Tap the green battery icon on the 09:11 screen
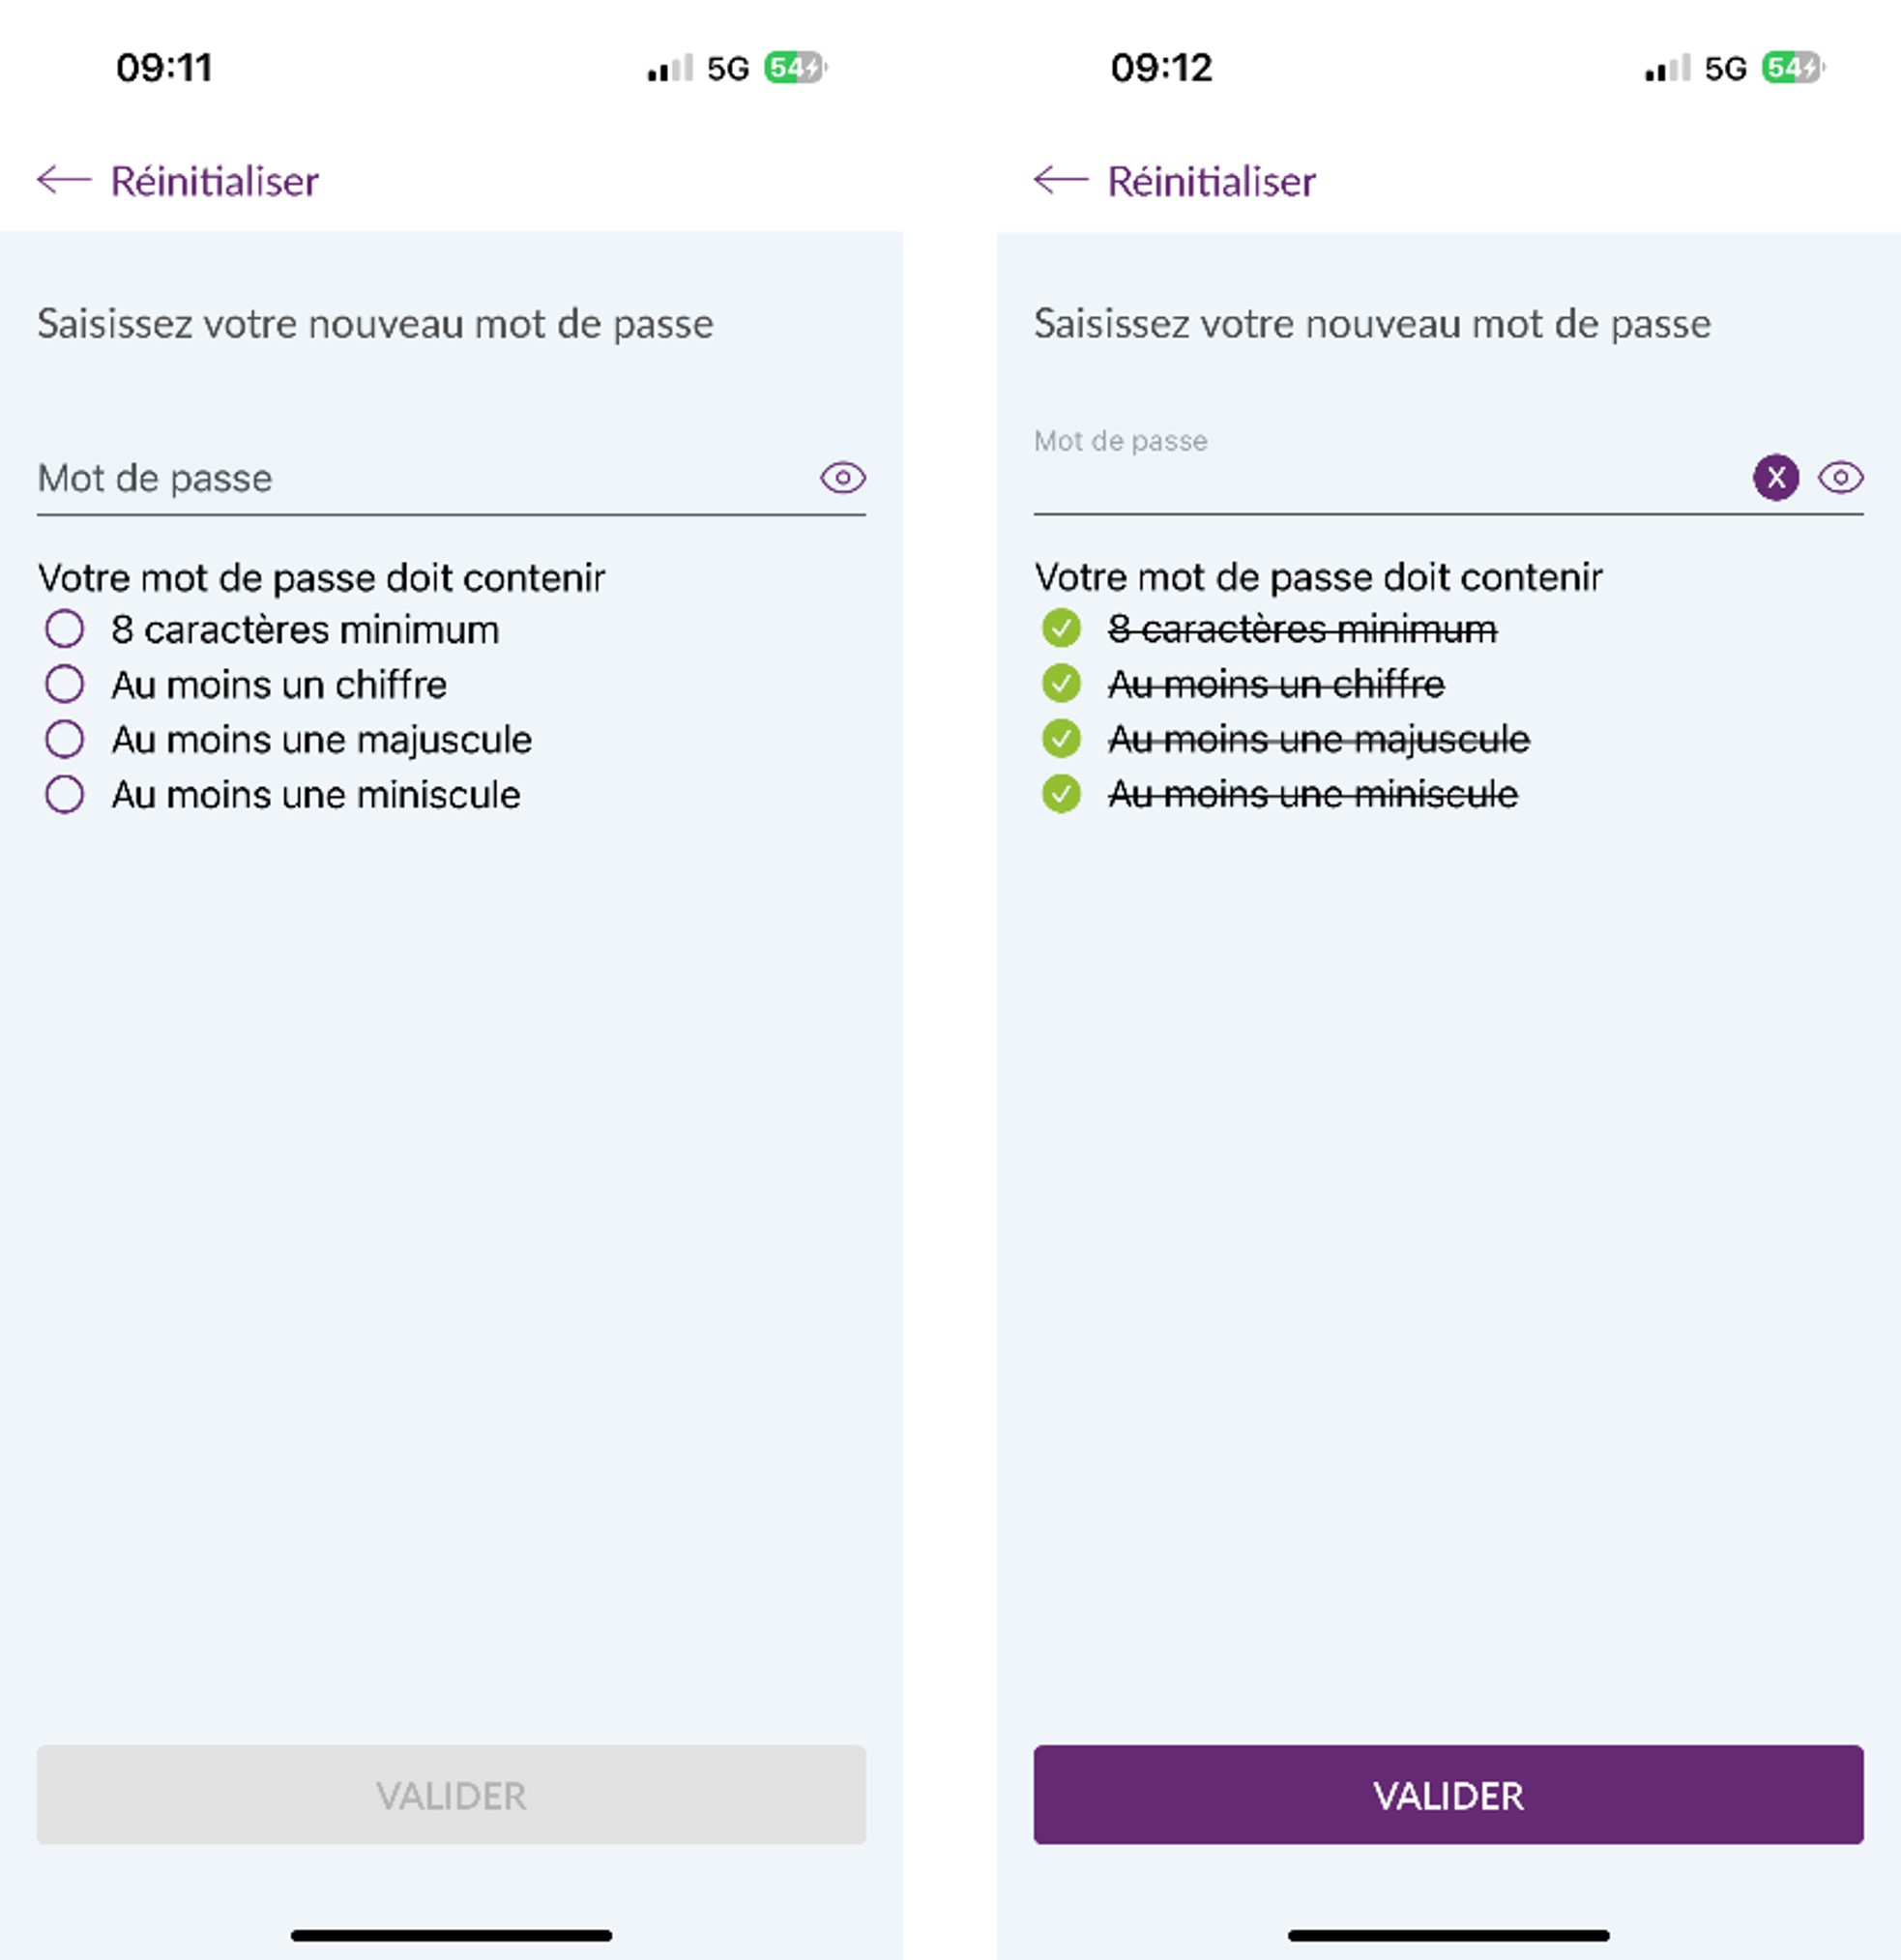This screenshot has width=1901, height=1960. (795, 68)
